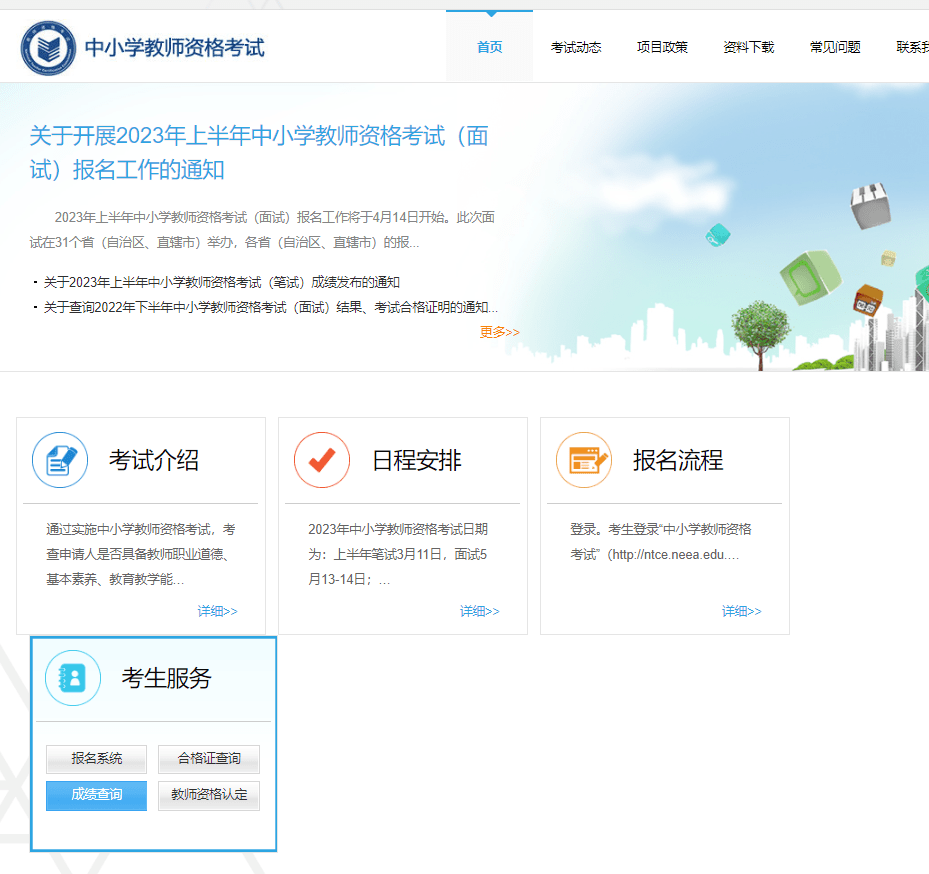The width and height of the screenshot is (929, 874).
Task: Click the 报名流程 orange form icon
Action: click(x=584, y=460)
